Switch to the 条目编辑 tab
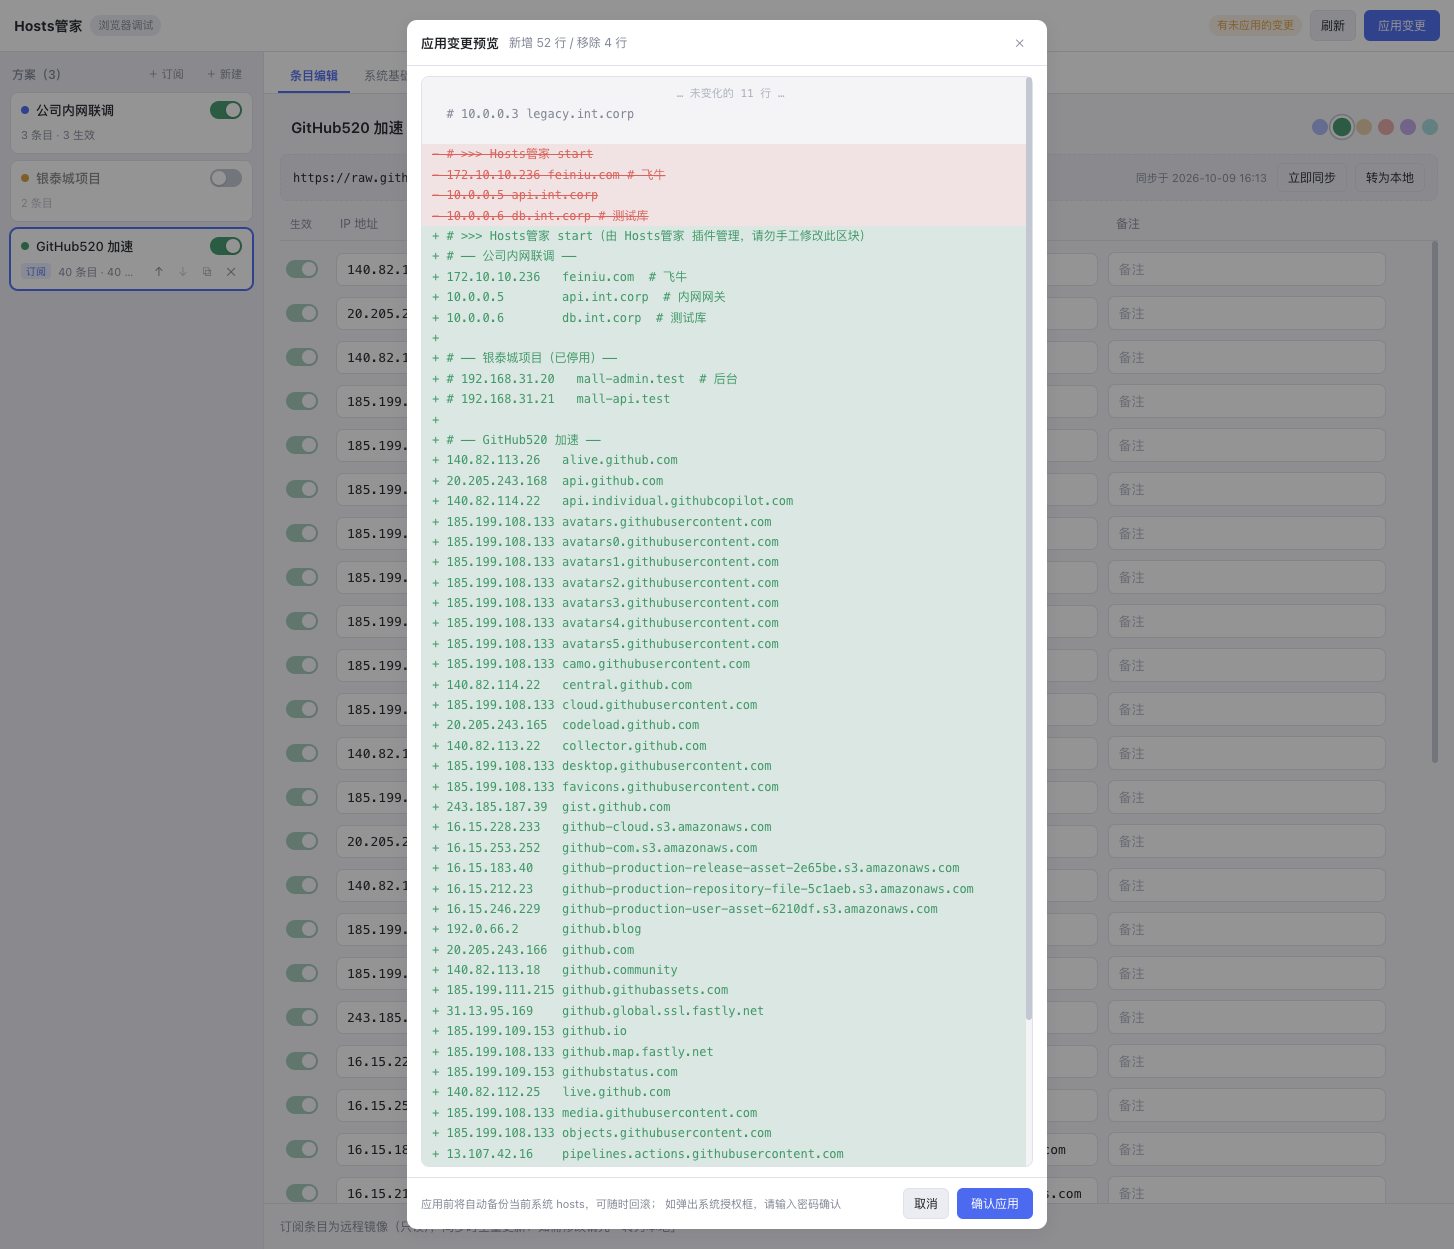The image size is (1454, 1249). click(314, 76)
